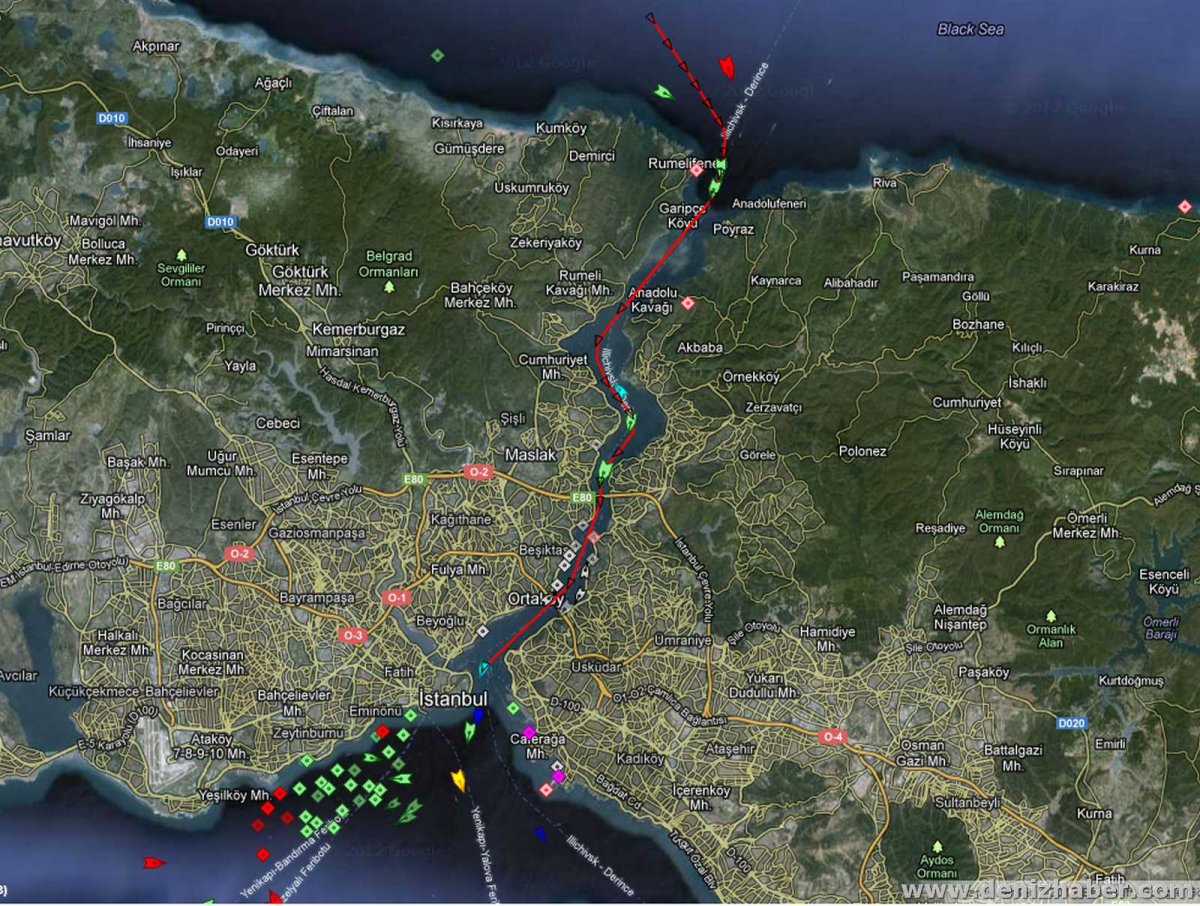1200x906 pixels.
Task: Click the İstanbul city label
Action: click(x=452, y=697)
